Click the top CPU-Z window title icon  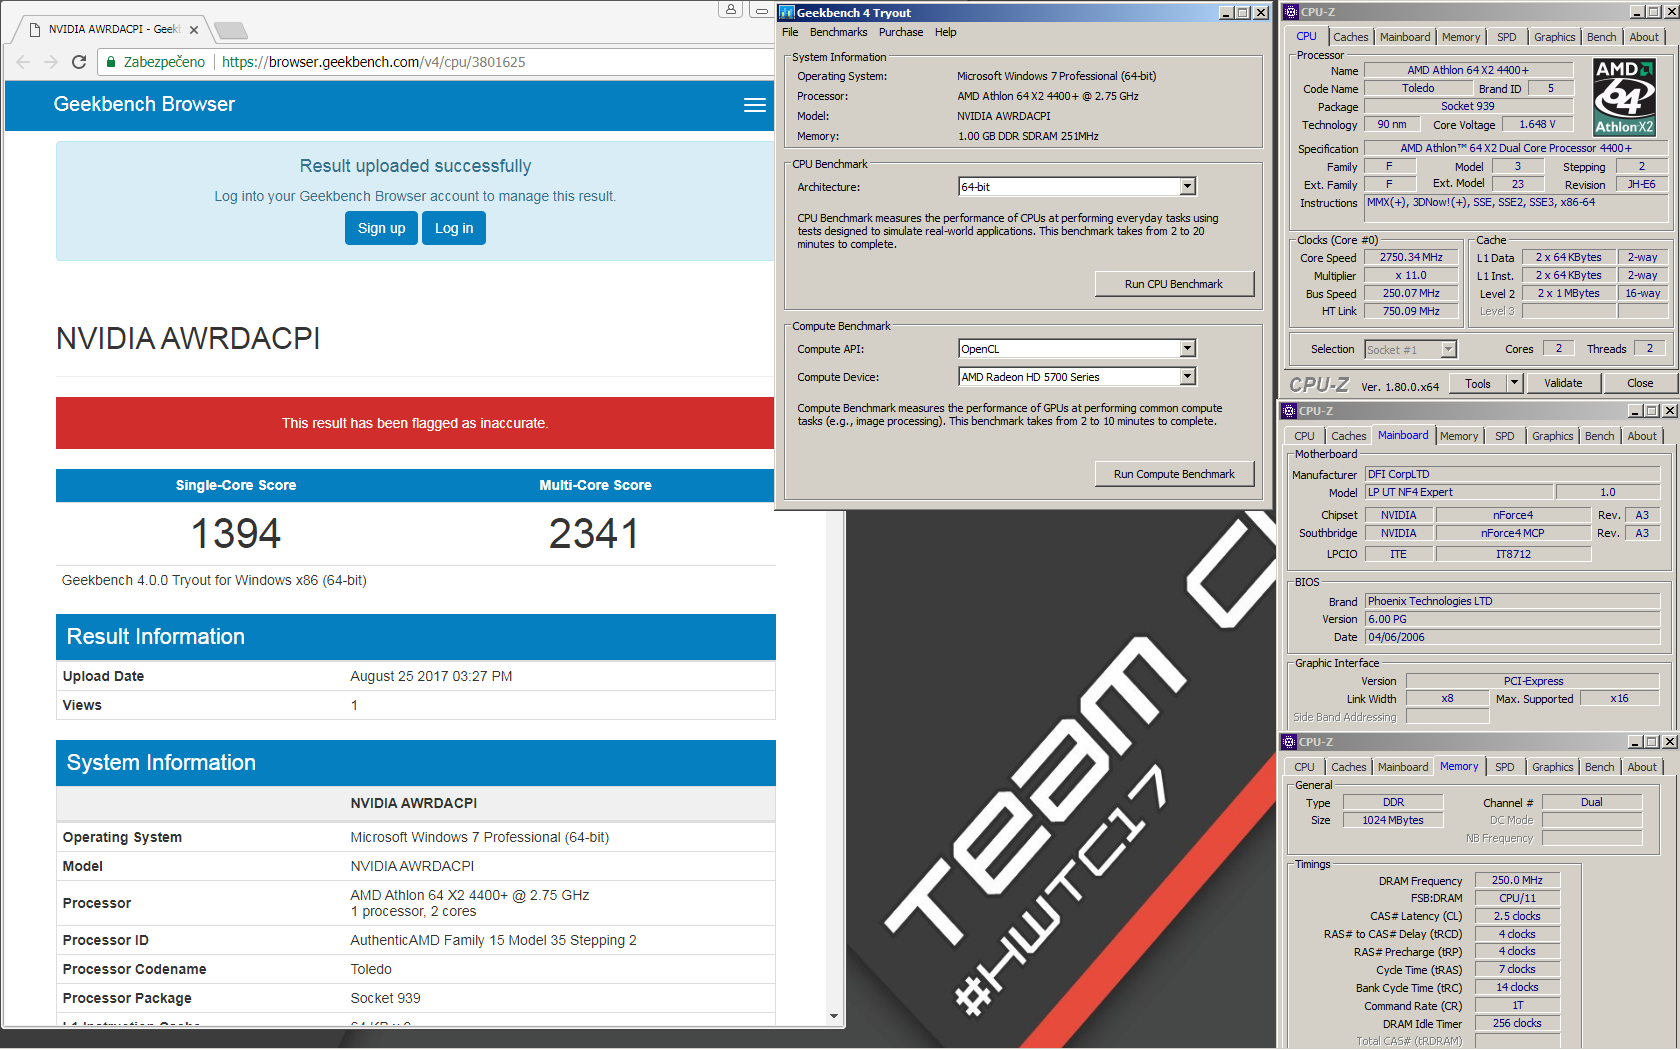pos(1290,12)
